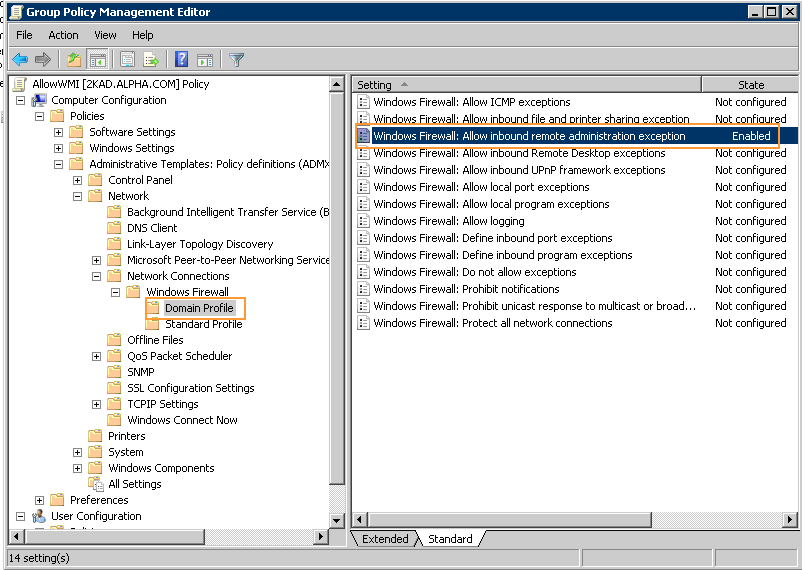Image resolution: width=802 pixels, height=570 pixels.
Task: Click the Up one level folder icon
Action: tap(73, 60)
